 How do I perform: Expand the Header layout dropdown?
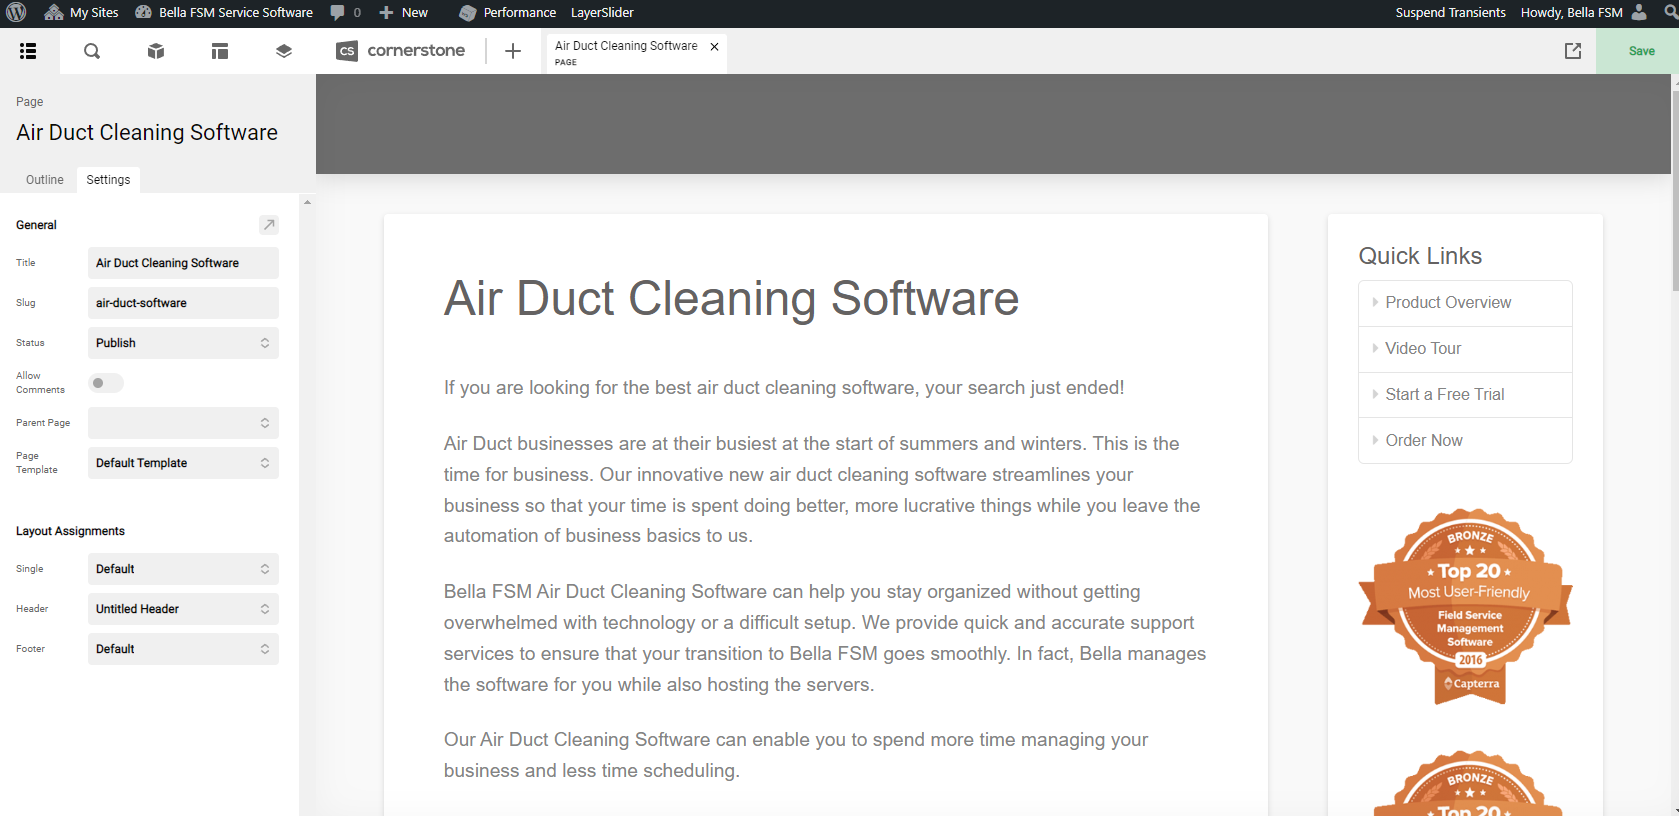point(183,609)
